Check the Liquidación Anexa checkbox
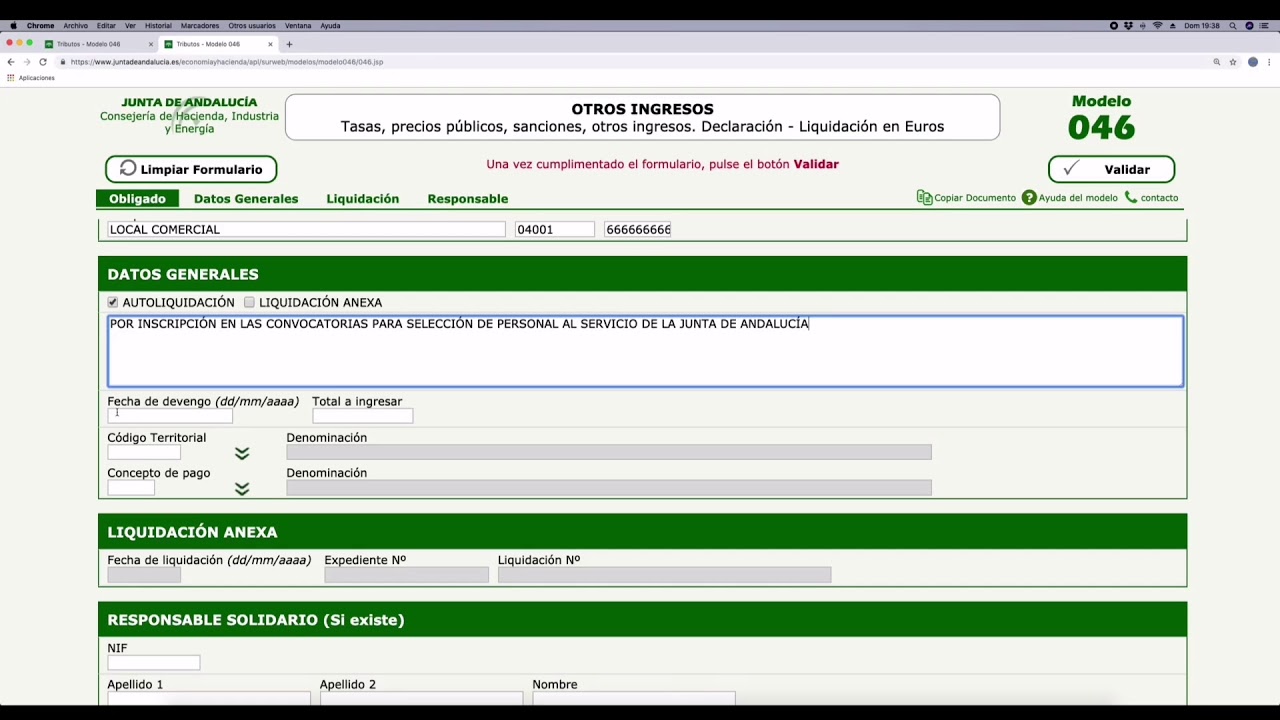This screenshot has height=720, width=1280. pyautogui.click(x=249, y=302)
